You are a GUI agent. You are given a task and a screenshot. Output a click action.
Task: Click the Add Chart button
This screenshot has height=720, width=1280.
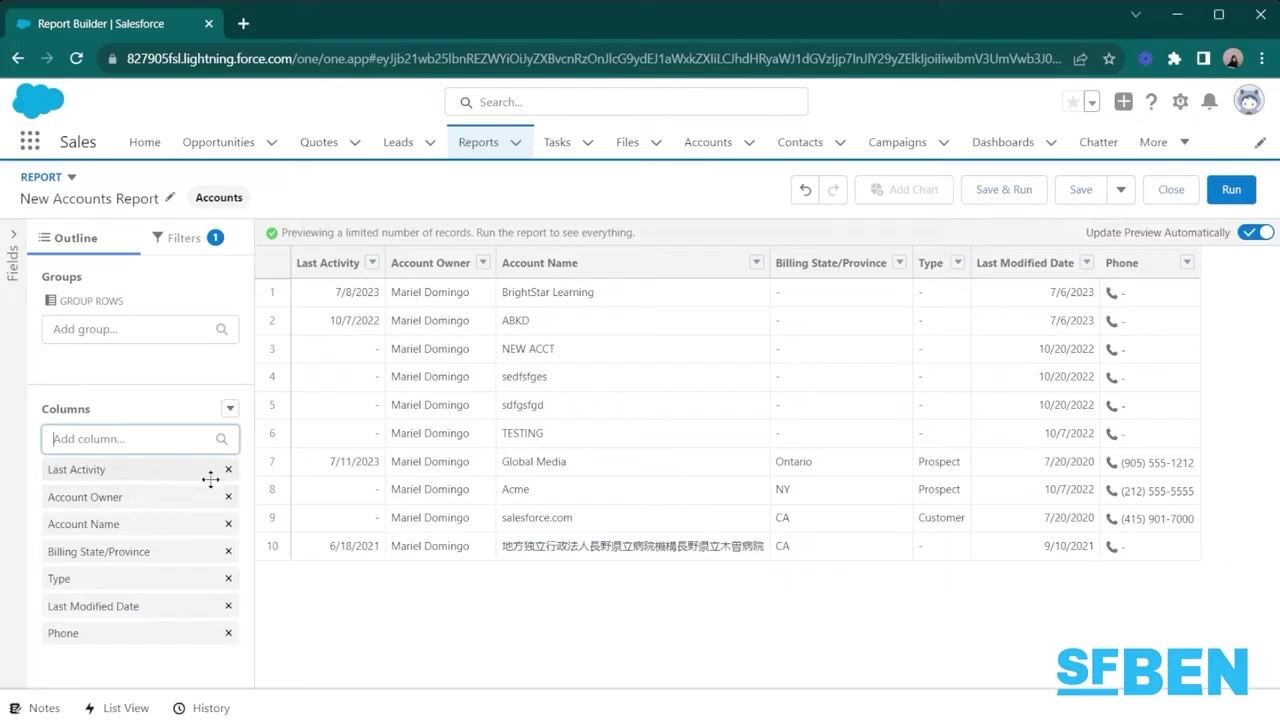coord(904,190)
